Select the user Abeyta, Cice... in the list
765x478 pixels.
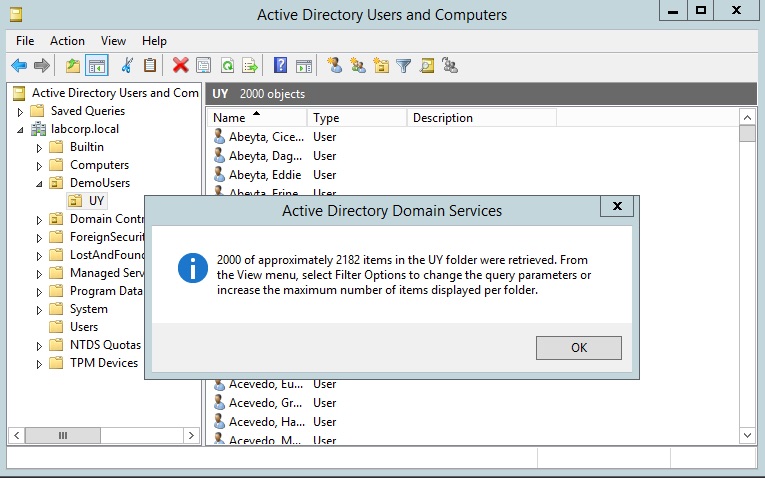pos(266,137)
